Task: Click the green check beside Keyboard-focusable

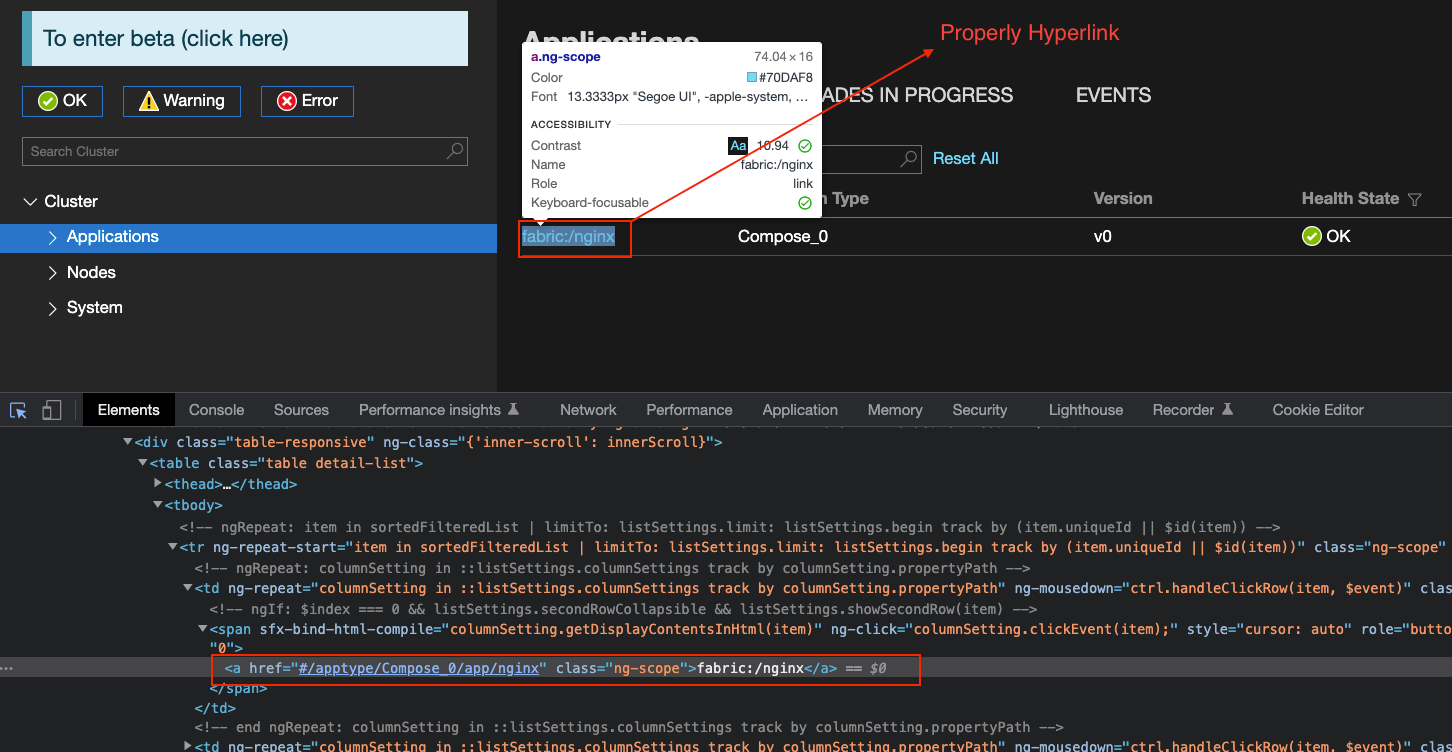Action: click(x=805, y=202)
